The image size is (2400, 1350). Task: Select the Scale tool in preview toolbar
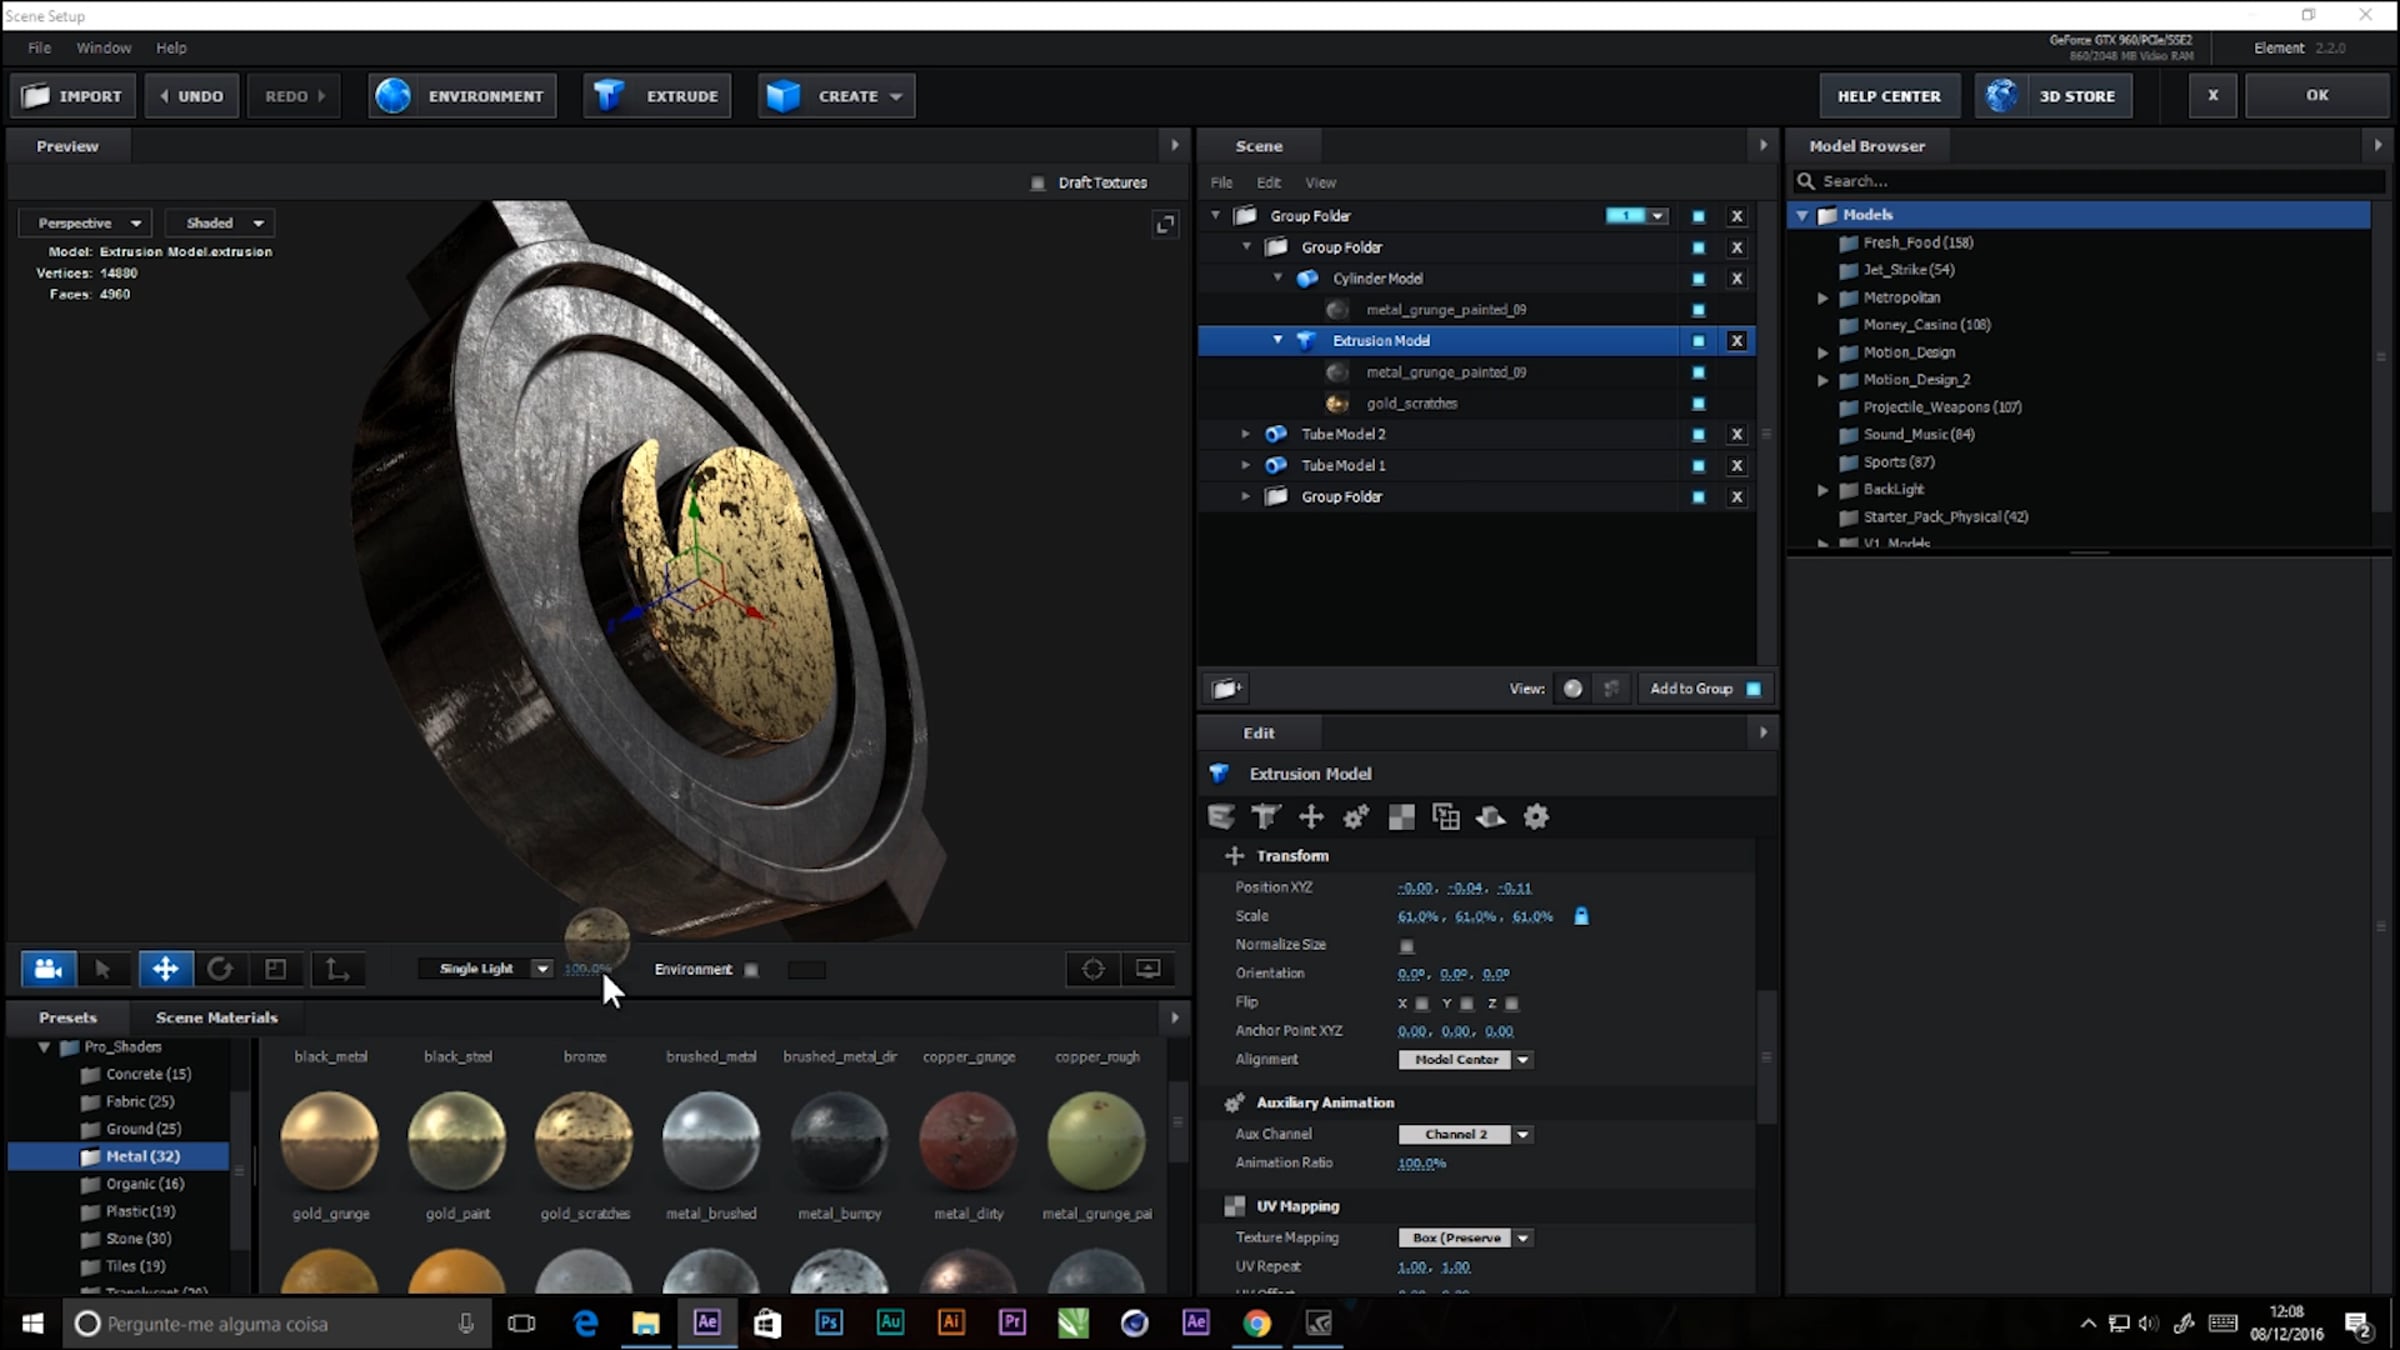pos(276,968)
